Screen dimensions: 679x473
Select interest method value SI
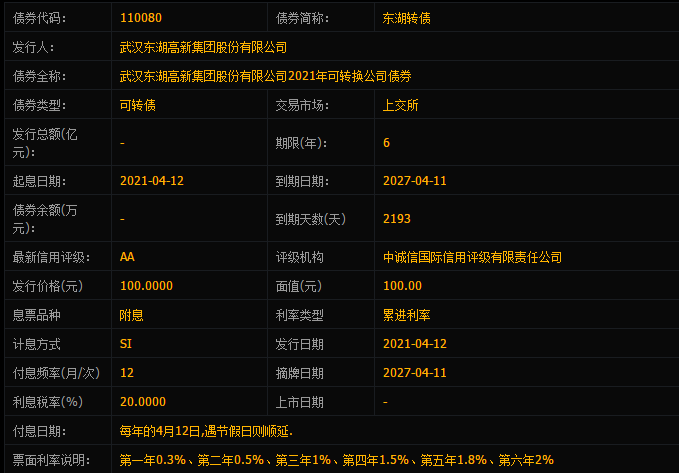click(126, 344)
